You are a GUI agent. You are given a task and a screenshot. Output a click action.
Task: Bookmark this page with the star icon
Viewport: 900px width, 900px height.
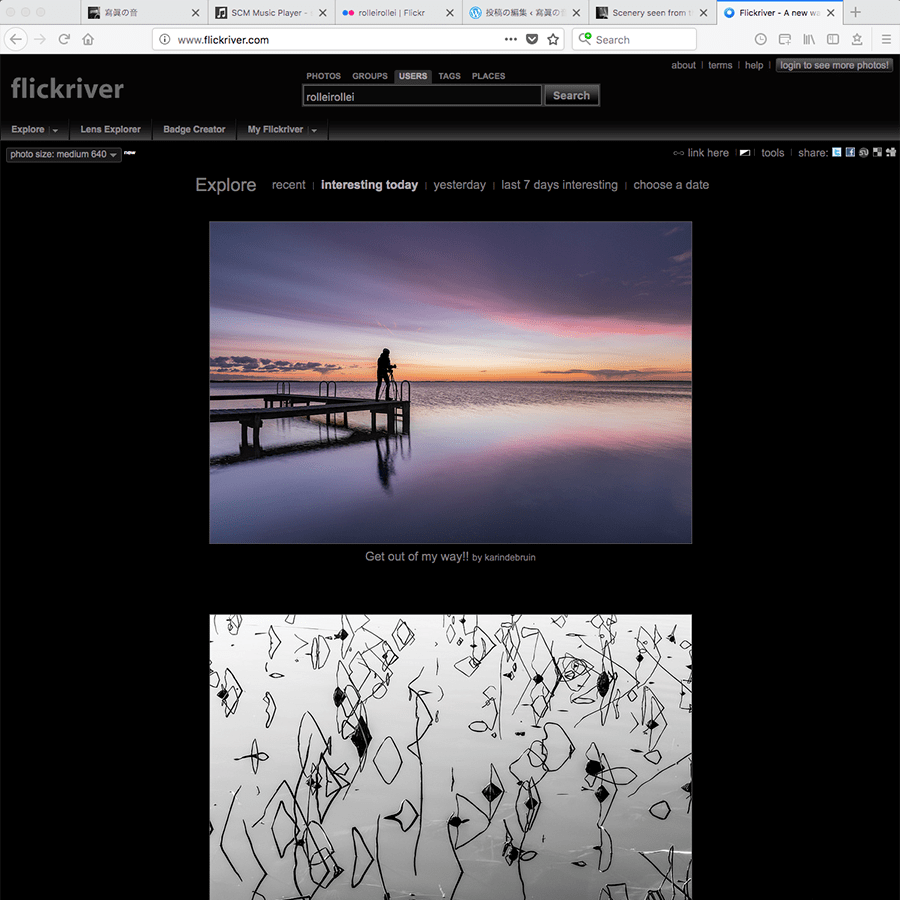pyautogui.click(x=553, y=39)
